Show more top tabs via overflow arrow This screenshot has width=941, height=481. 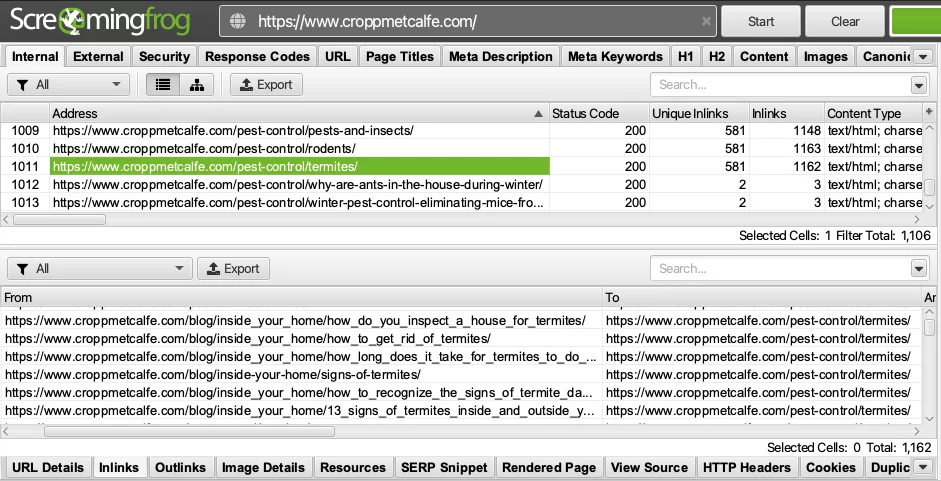(923, 57)
